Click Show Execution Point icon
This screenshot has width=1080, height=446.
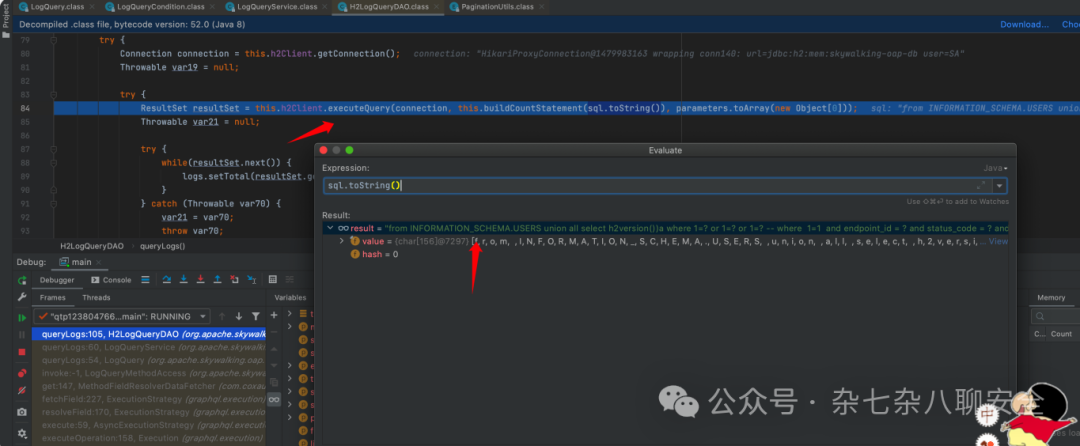point(145,279)
